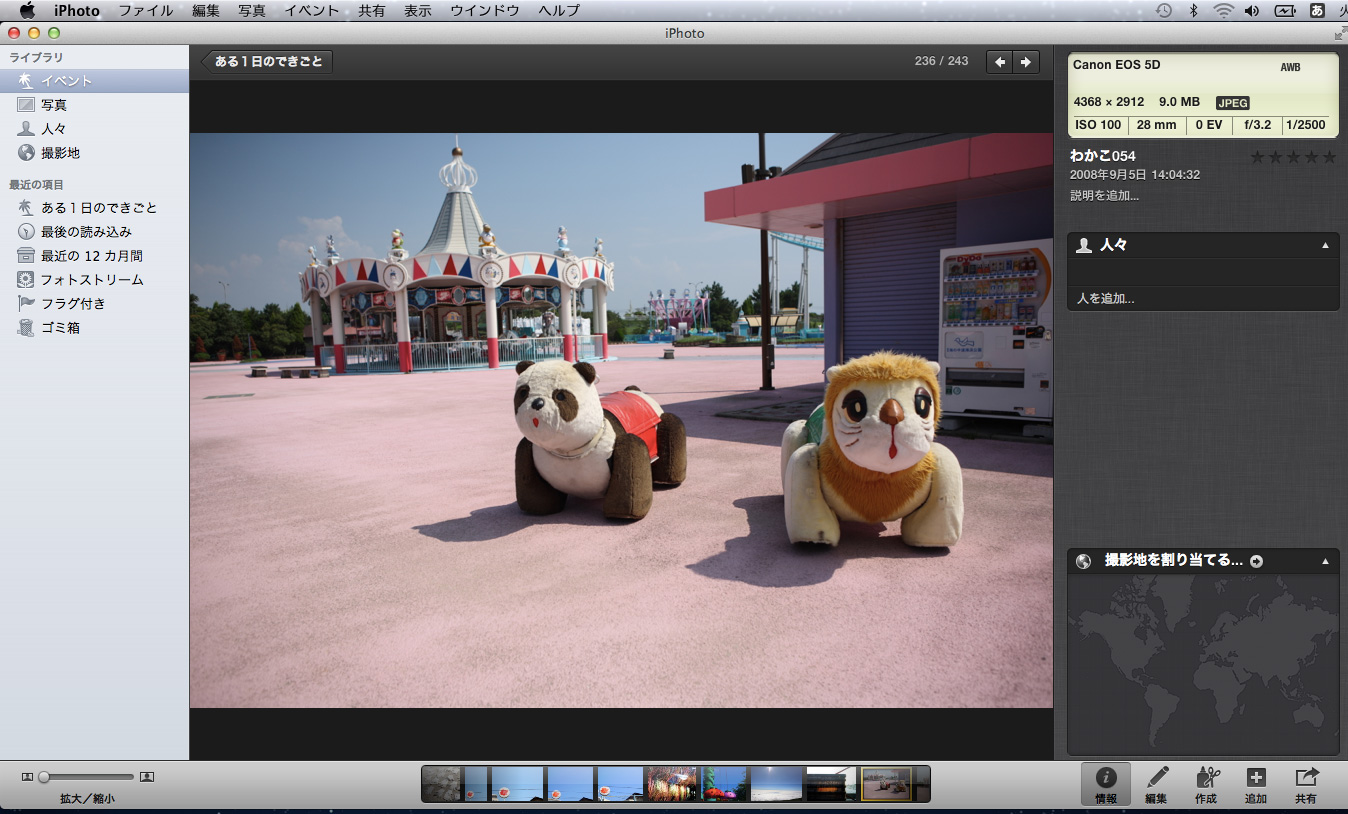Open 撮影地 (Places) in the sidebar
The width and height of the screenshot is (1348, 814).
tap(60, 153)
